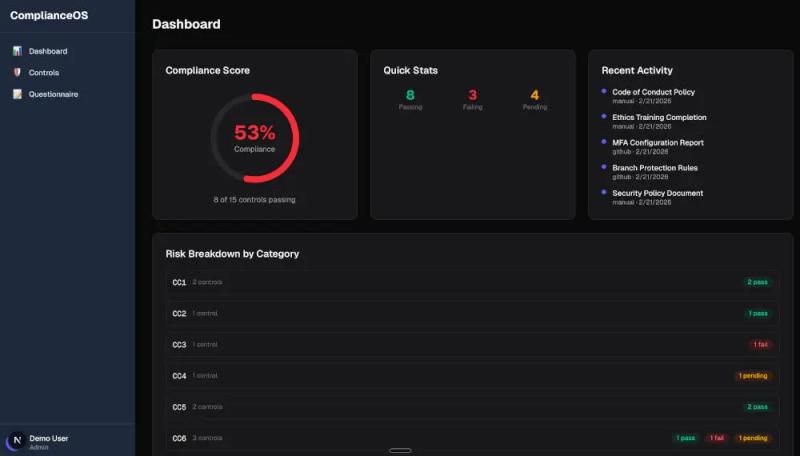Image resolution: width=800 pixels, height=456 pixels.
Task: Select the CC2 category row
Action: 472,313
